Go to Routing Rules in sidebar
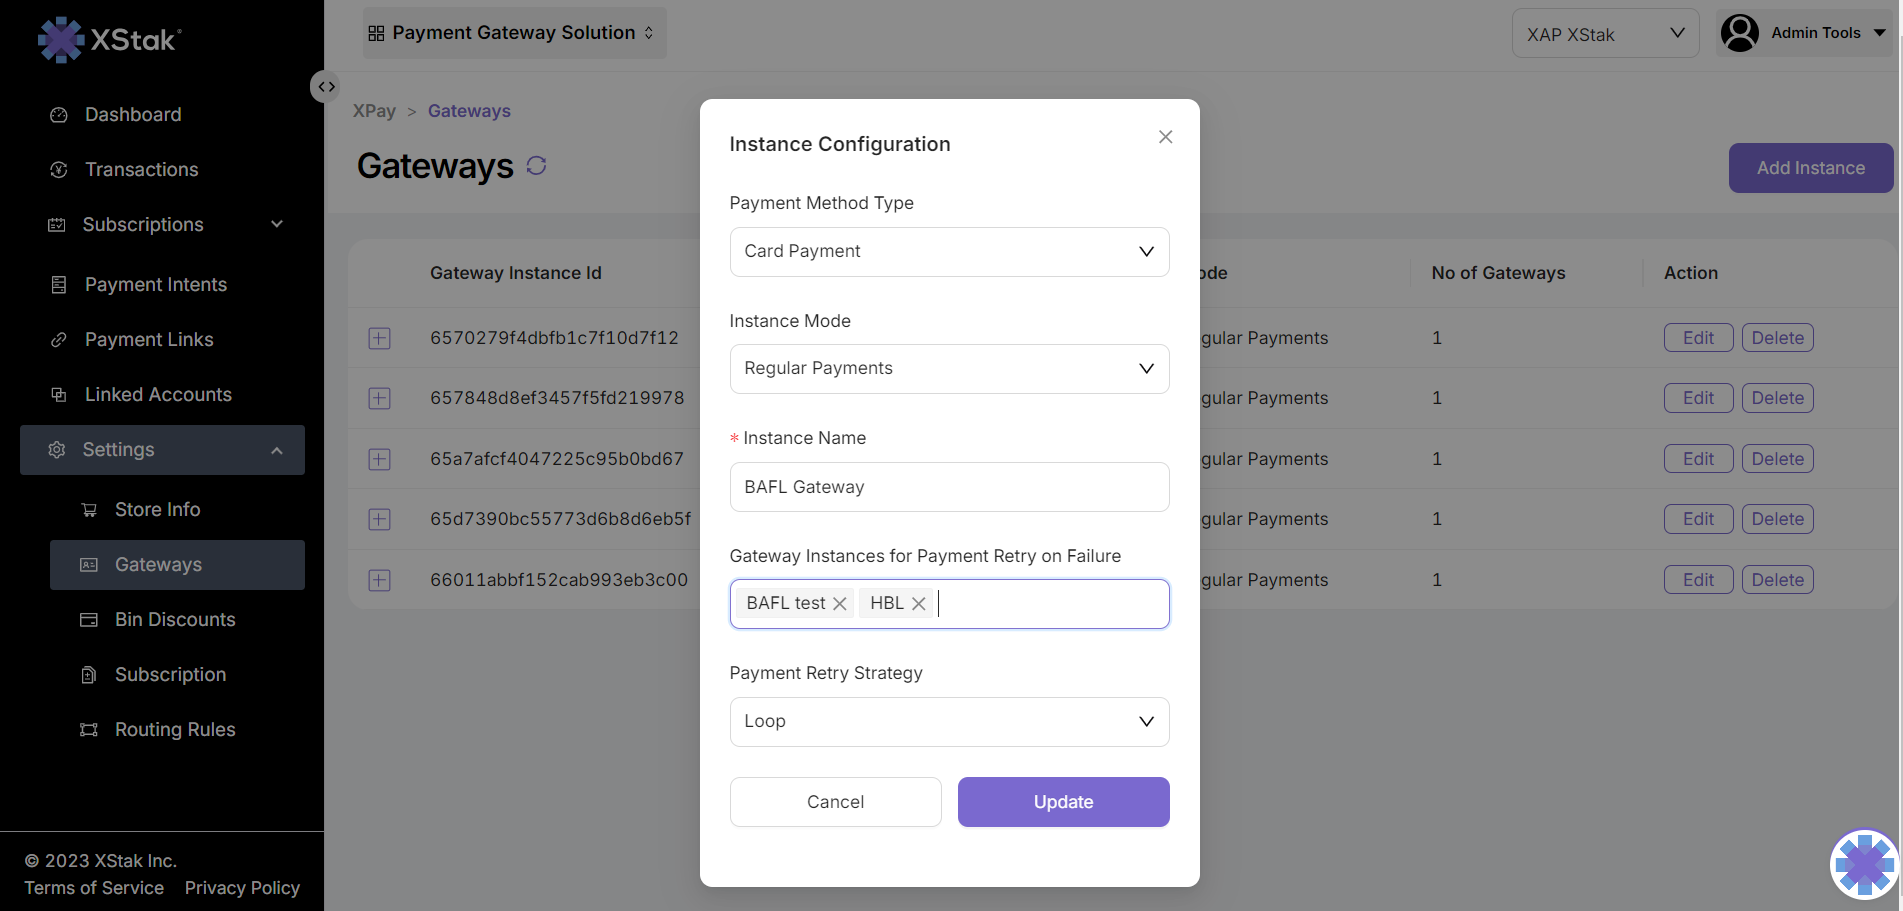 tap(175, 730)
